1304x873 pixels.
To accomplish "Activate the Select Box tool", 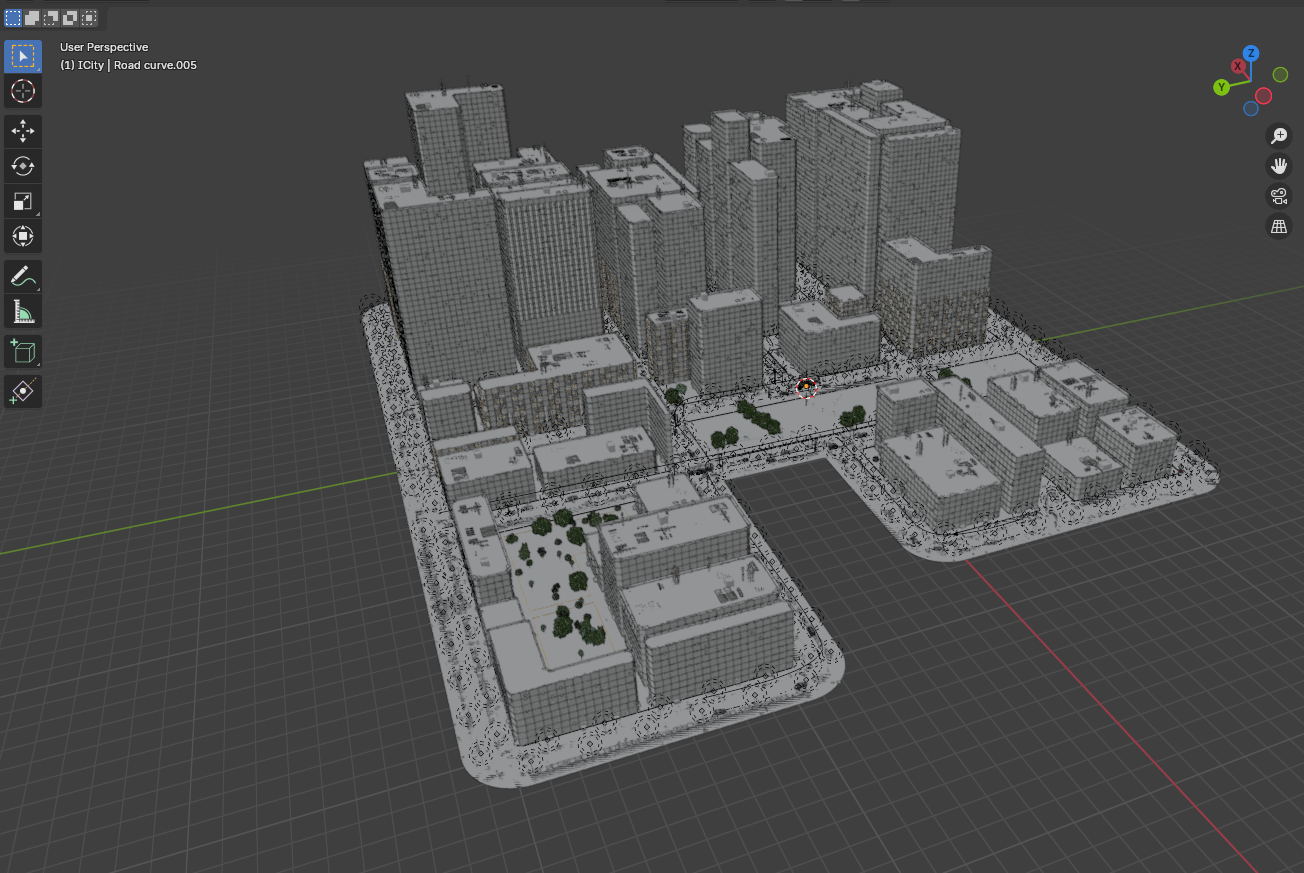I will point(23,55).
